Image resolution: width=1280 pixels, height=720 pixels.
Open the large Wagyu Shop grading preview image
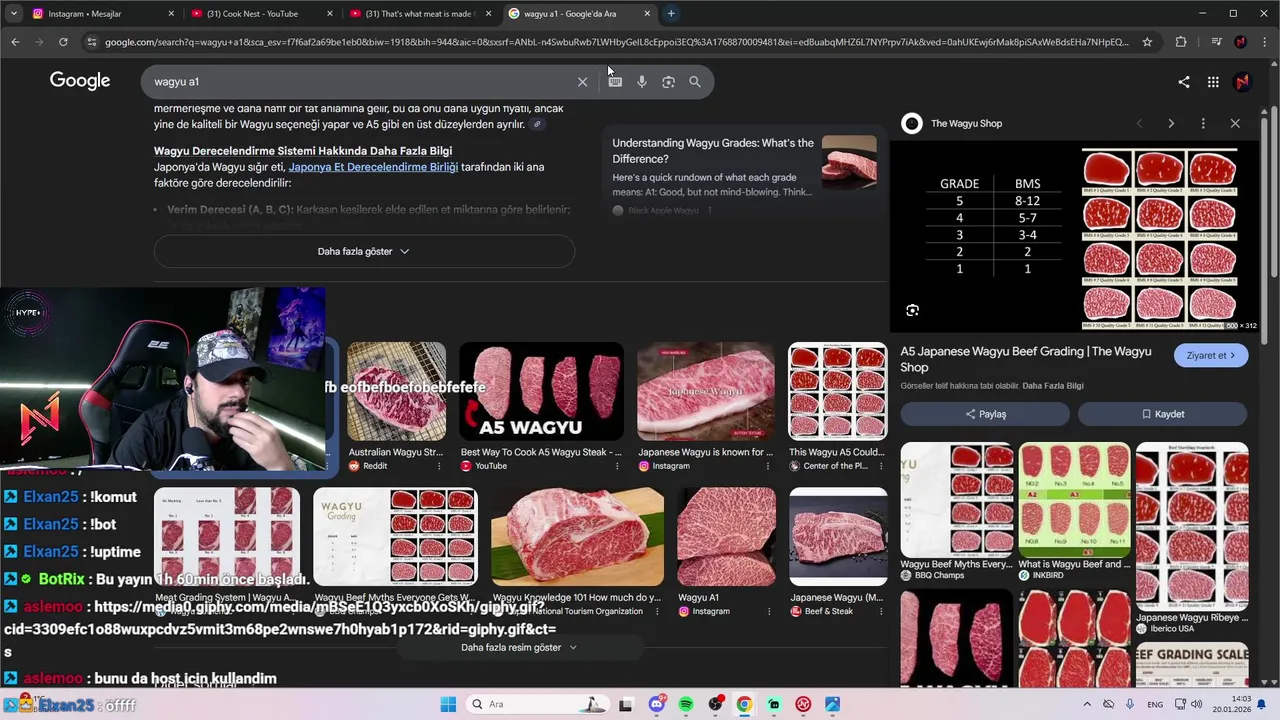coord(1075,236)
